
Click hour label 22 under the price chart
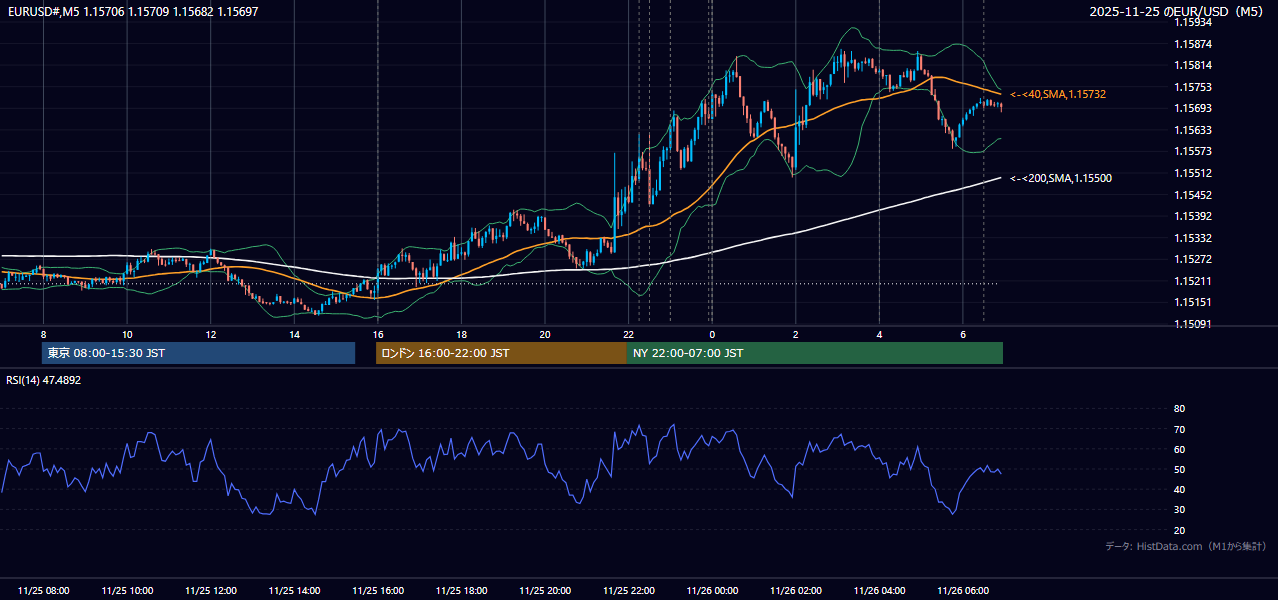(x=628, y=334)
